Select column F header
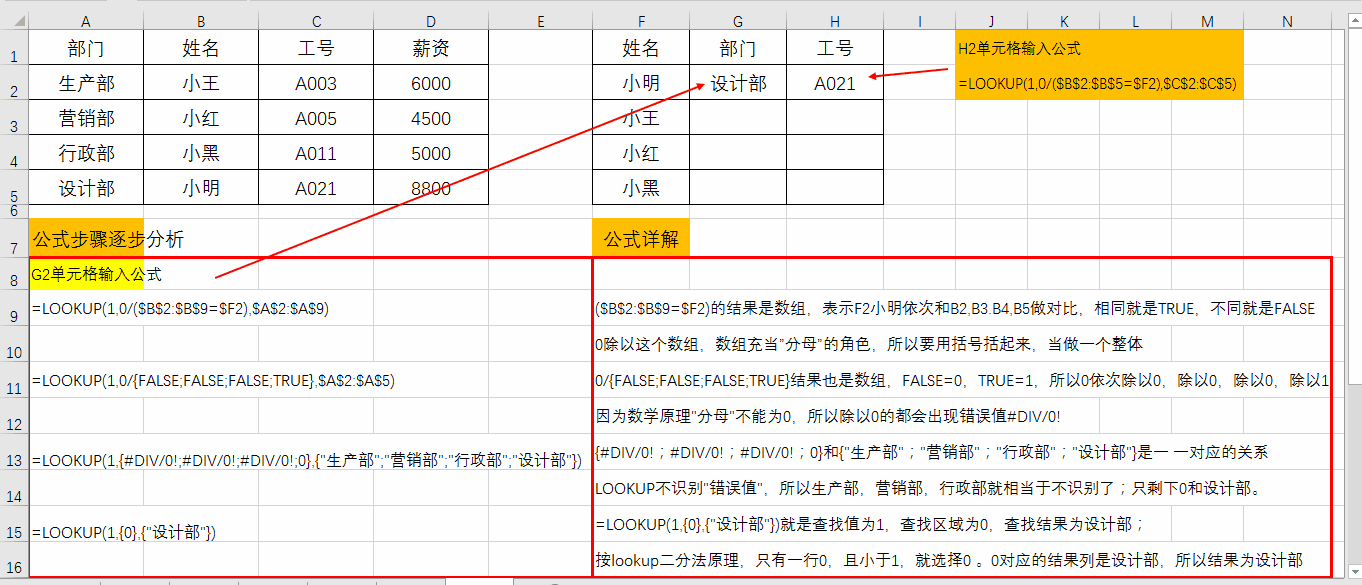This screenshot has height=585, width=1362. 641,19
